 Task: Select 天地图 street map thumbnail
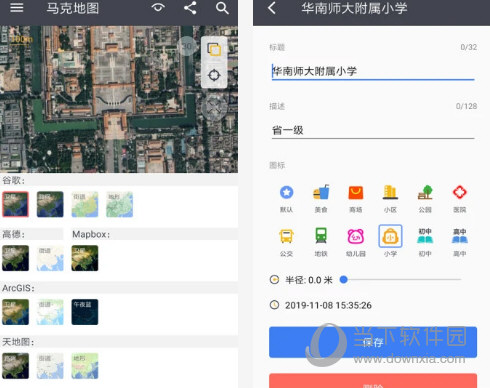[x=50, y=366]
